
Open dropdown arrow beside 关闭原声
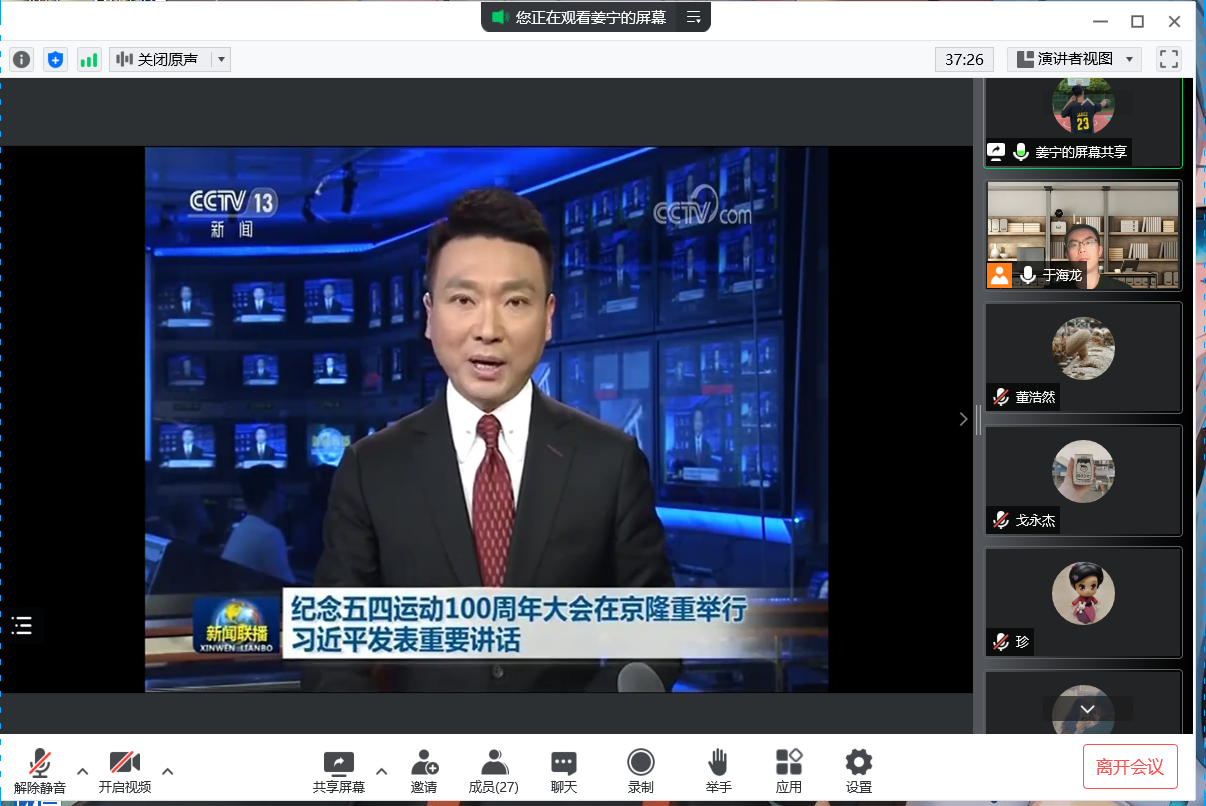tap(222, 60)
